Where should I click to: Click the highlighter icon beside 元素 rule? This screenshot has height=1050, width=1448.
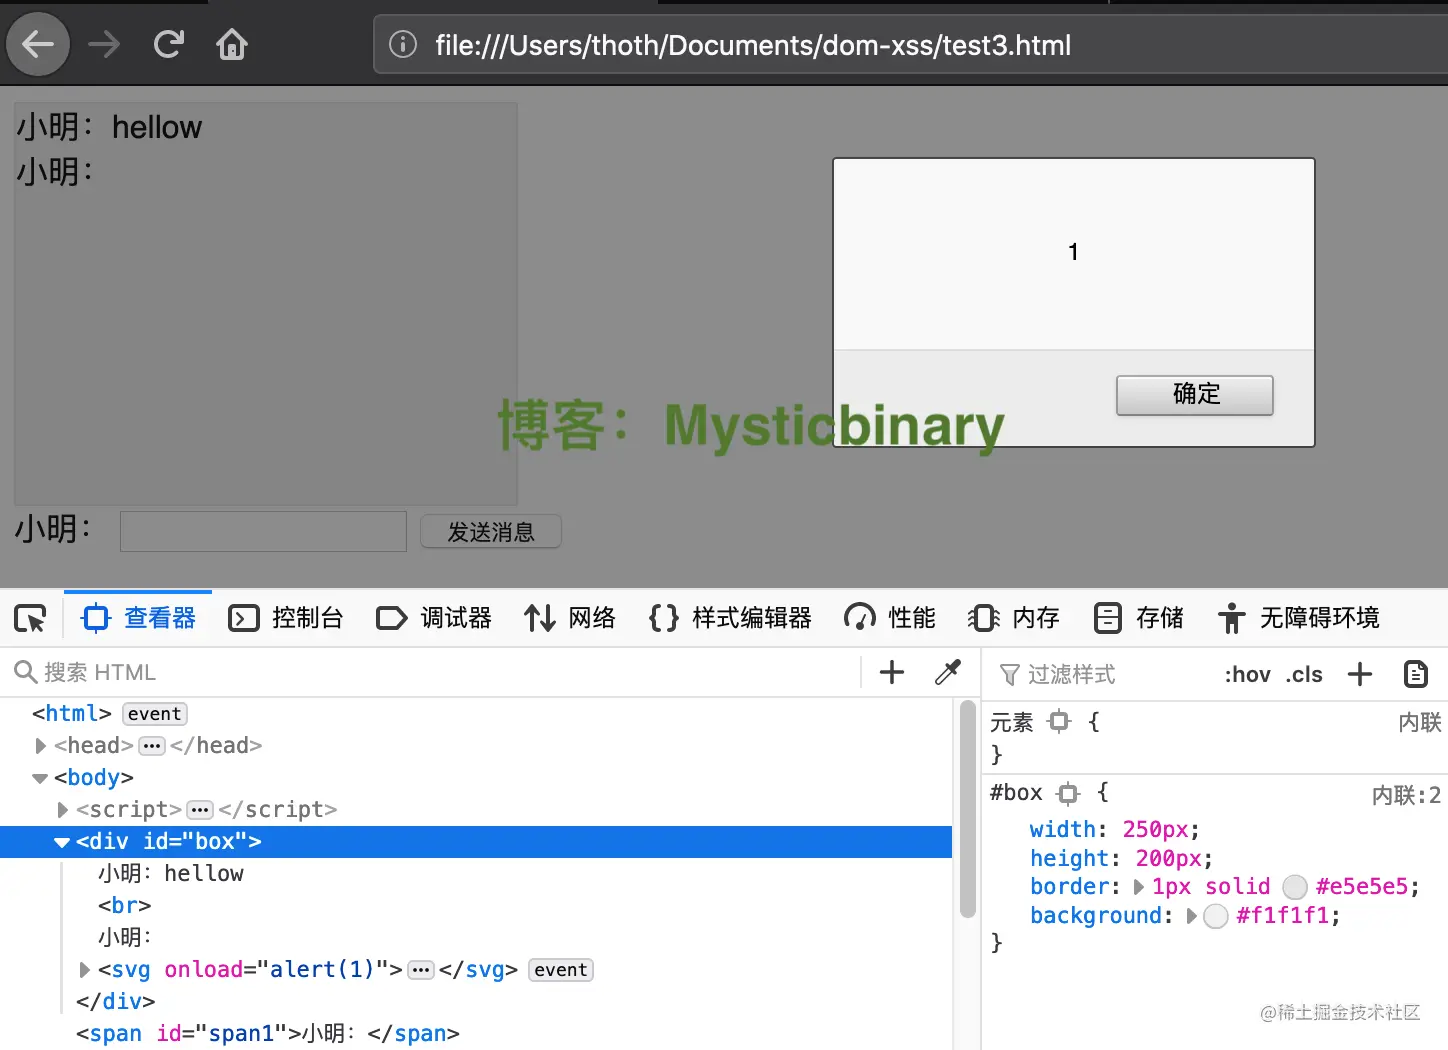(1060, 721)
